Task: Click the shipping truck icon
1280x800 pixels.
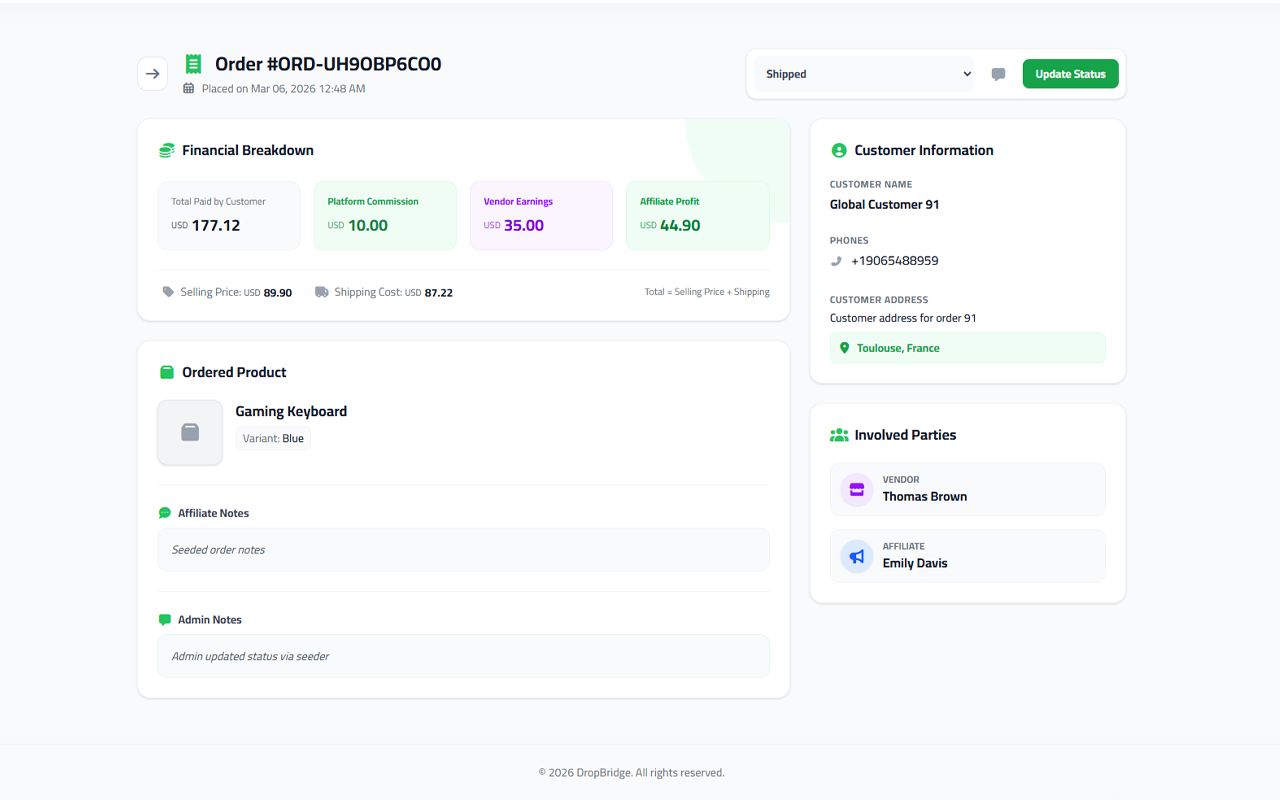Action: [322, 292]
